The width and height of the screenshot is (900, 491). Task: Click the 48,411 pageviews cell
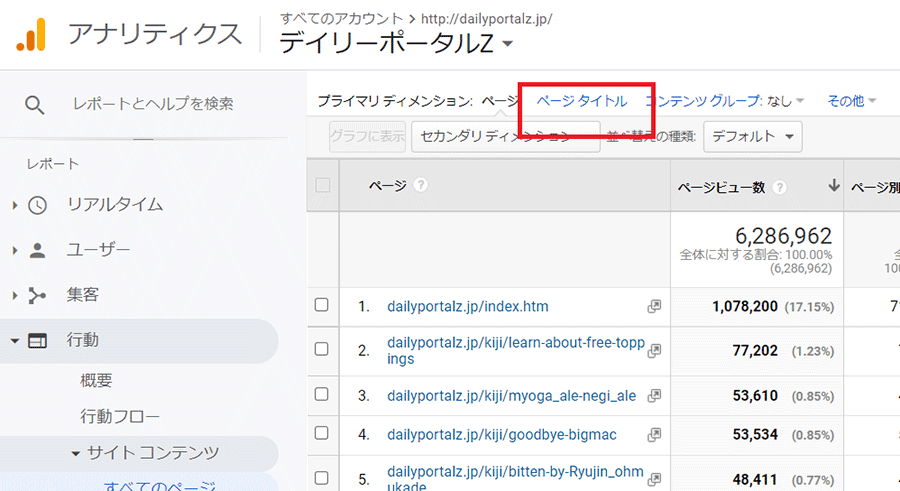pos(755,479)
